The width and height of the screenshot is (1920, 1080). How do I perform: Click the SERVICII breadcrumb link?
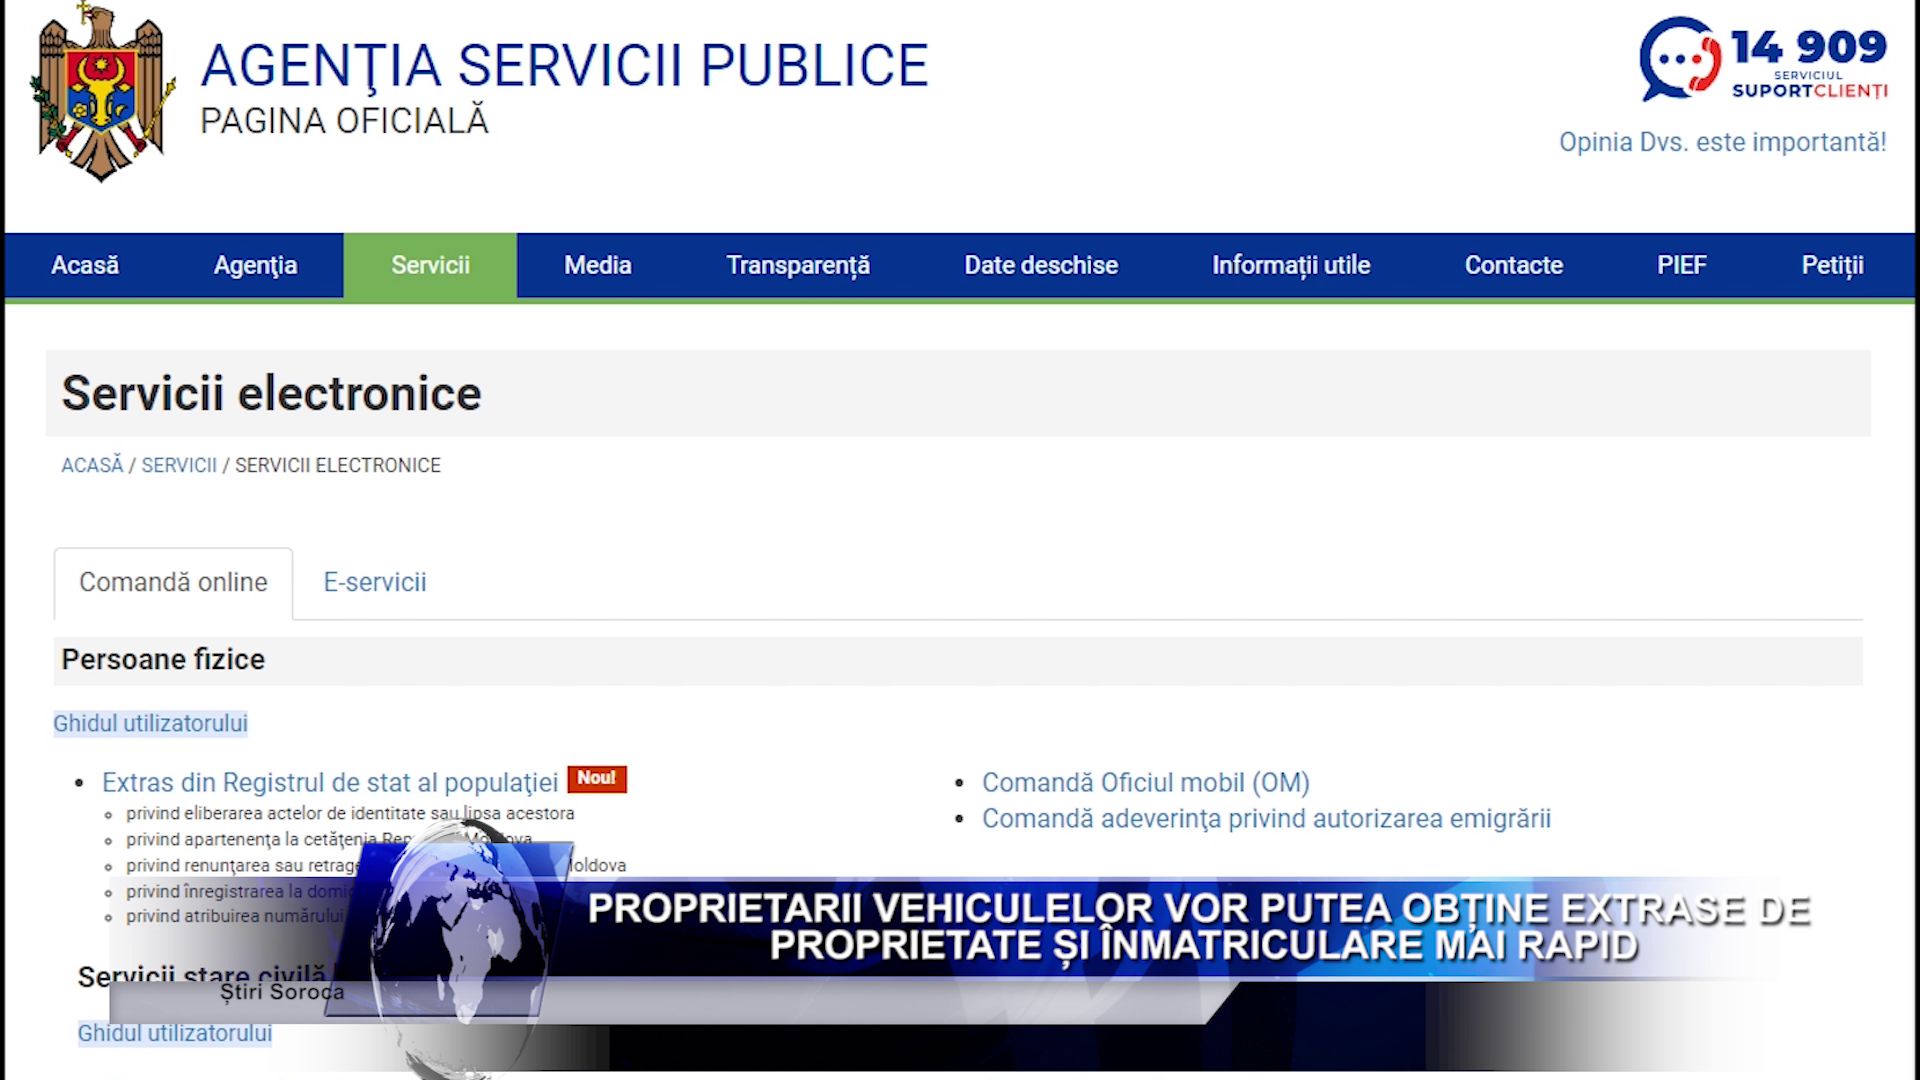(x=179, y=465)
